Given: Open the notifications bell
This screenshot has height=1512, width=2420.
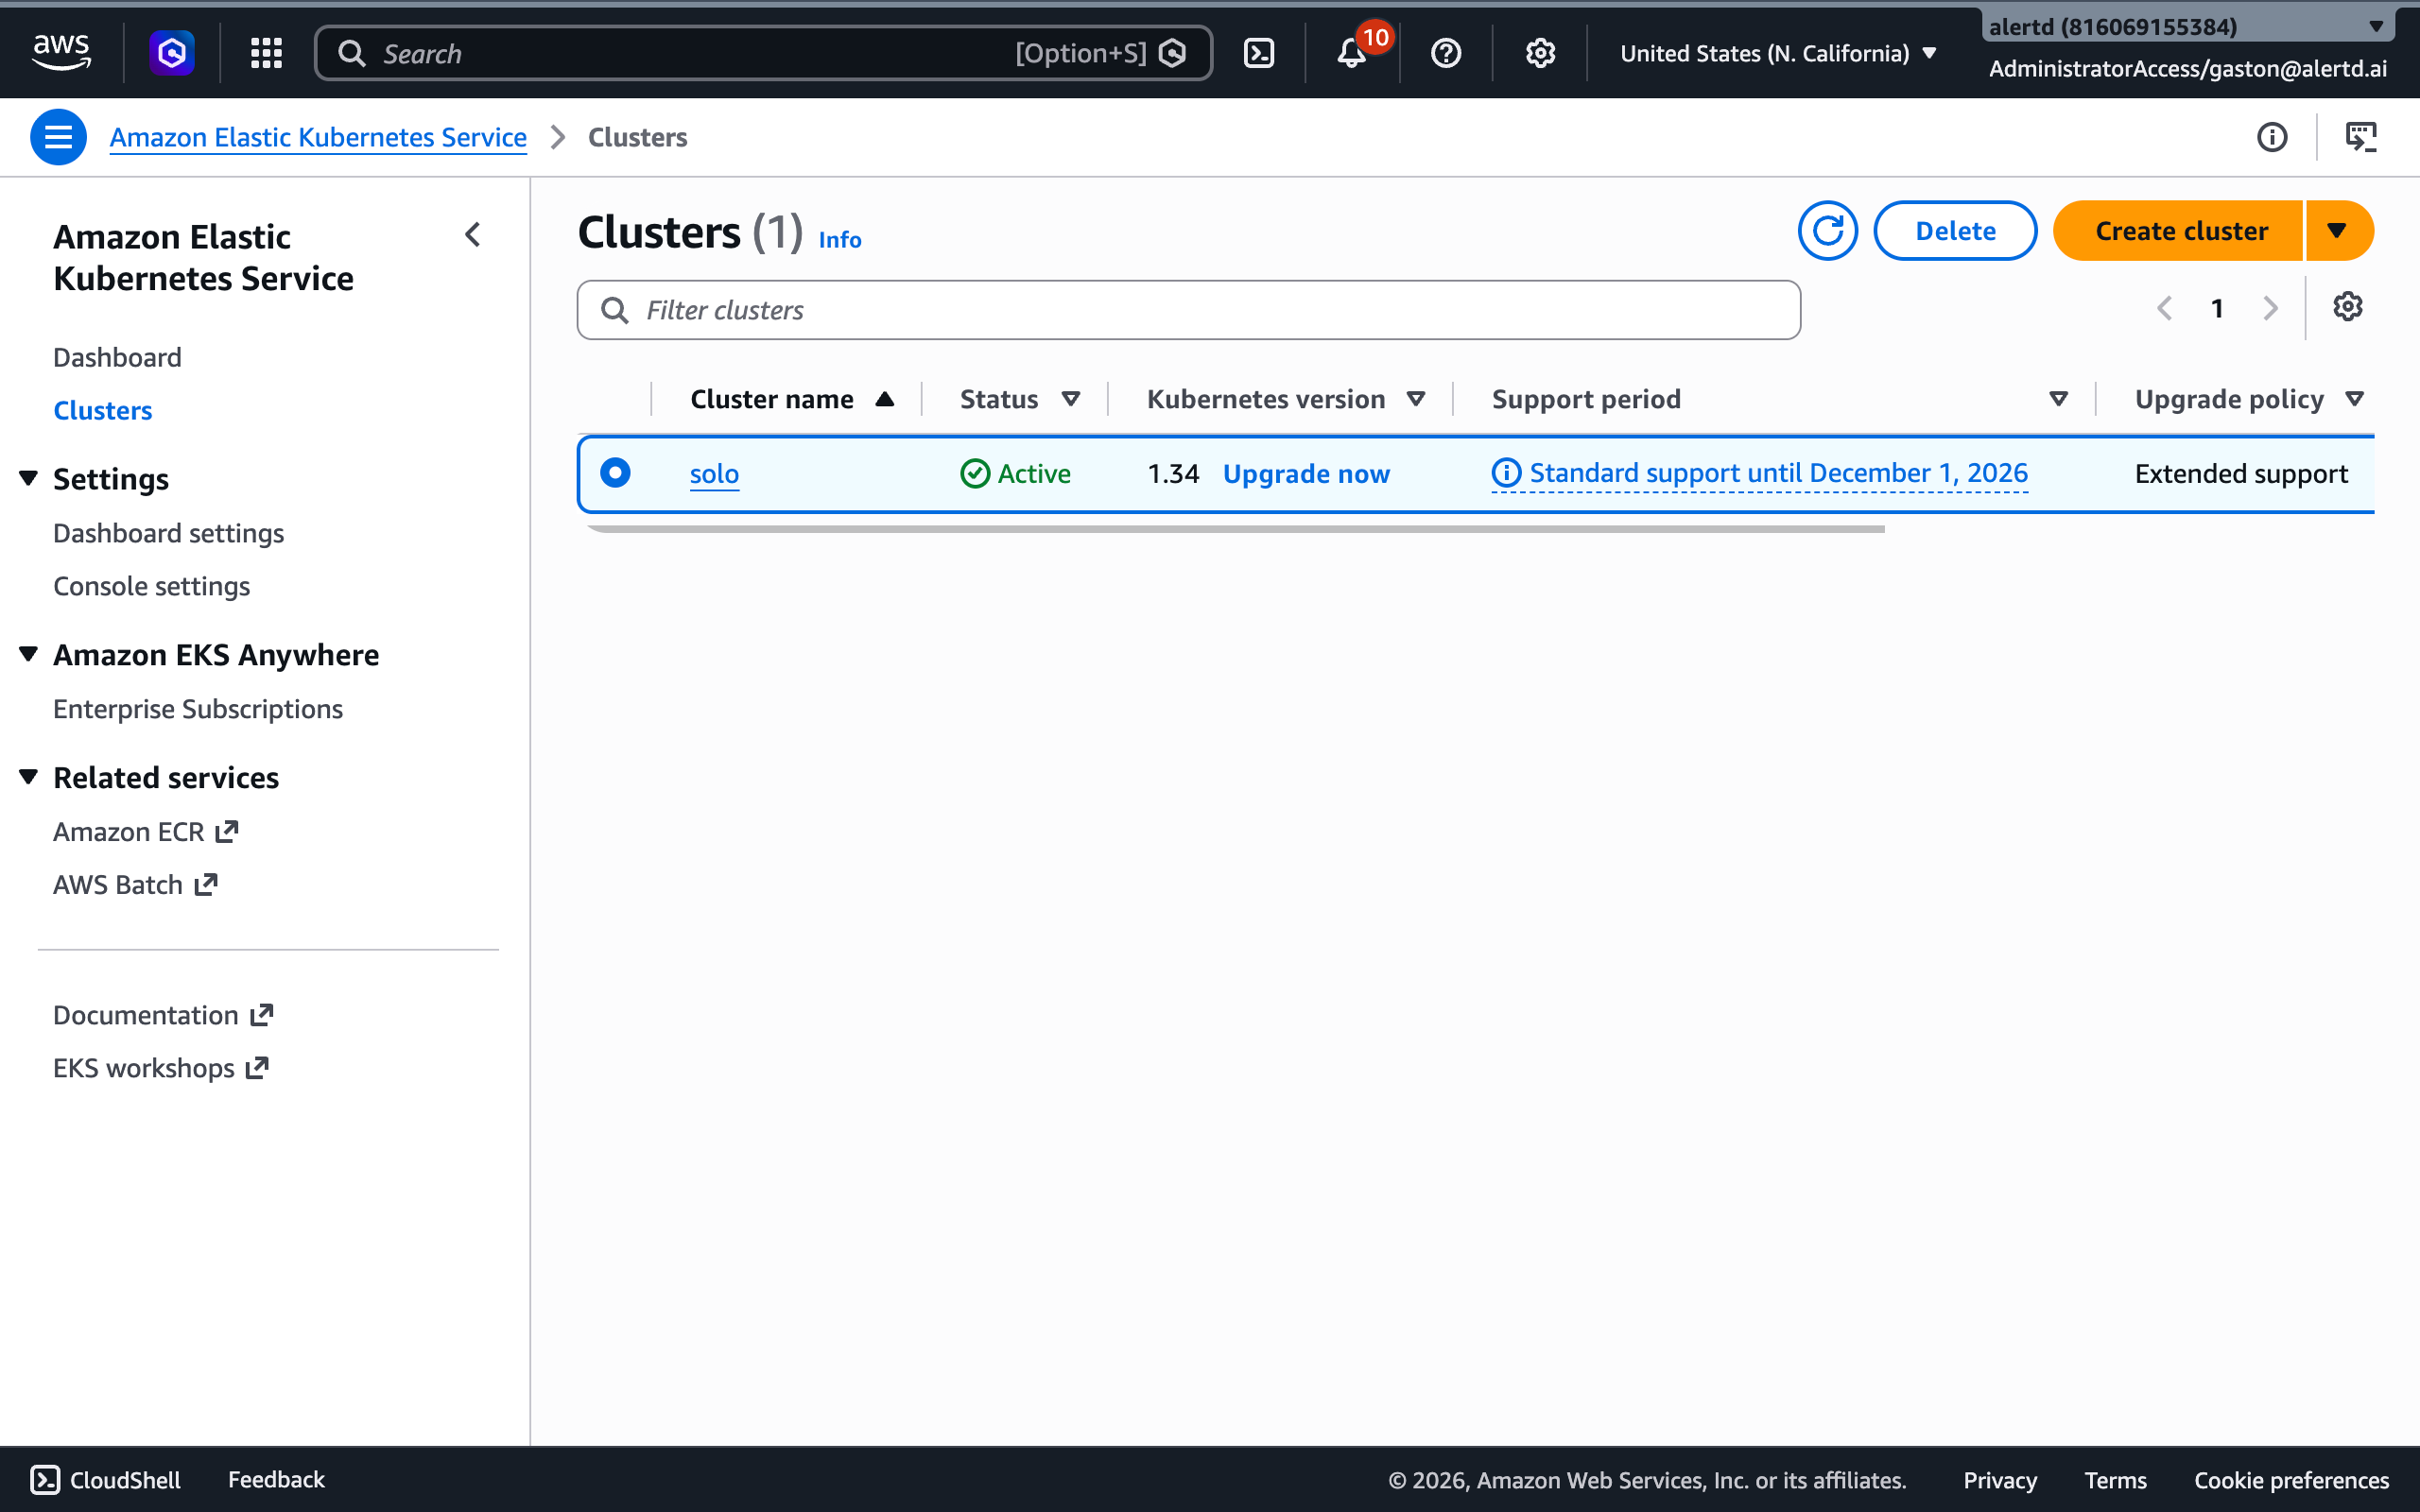Looking at the screenshot, I should coord(1351,53).
